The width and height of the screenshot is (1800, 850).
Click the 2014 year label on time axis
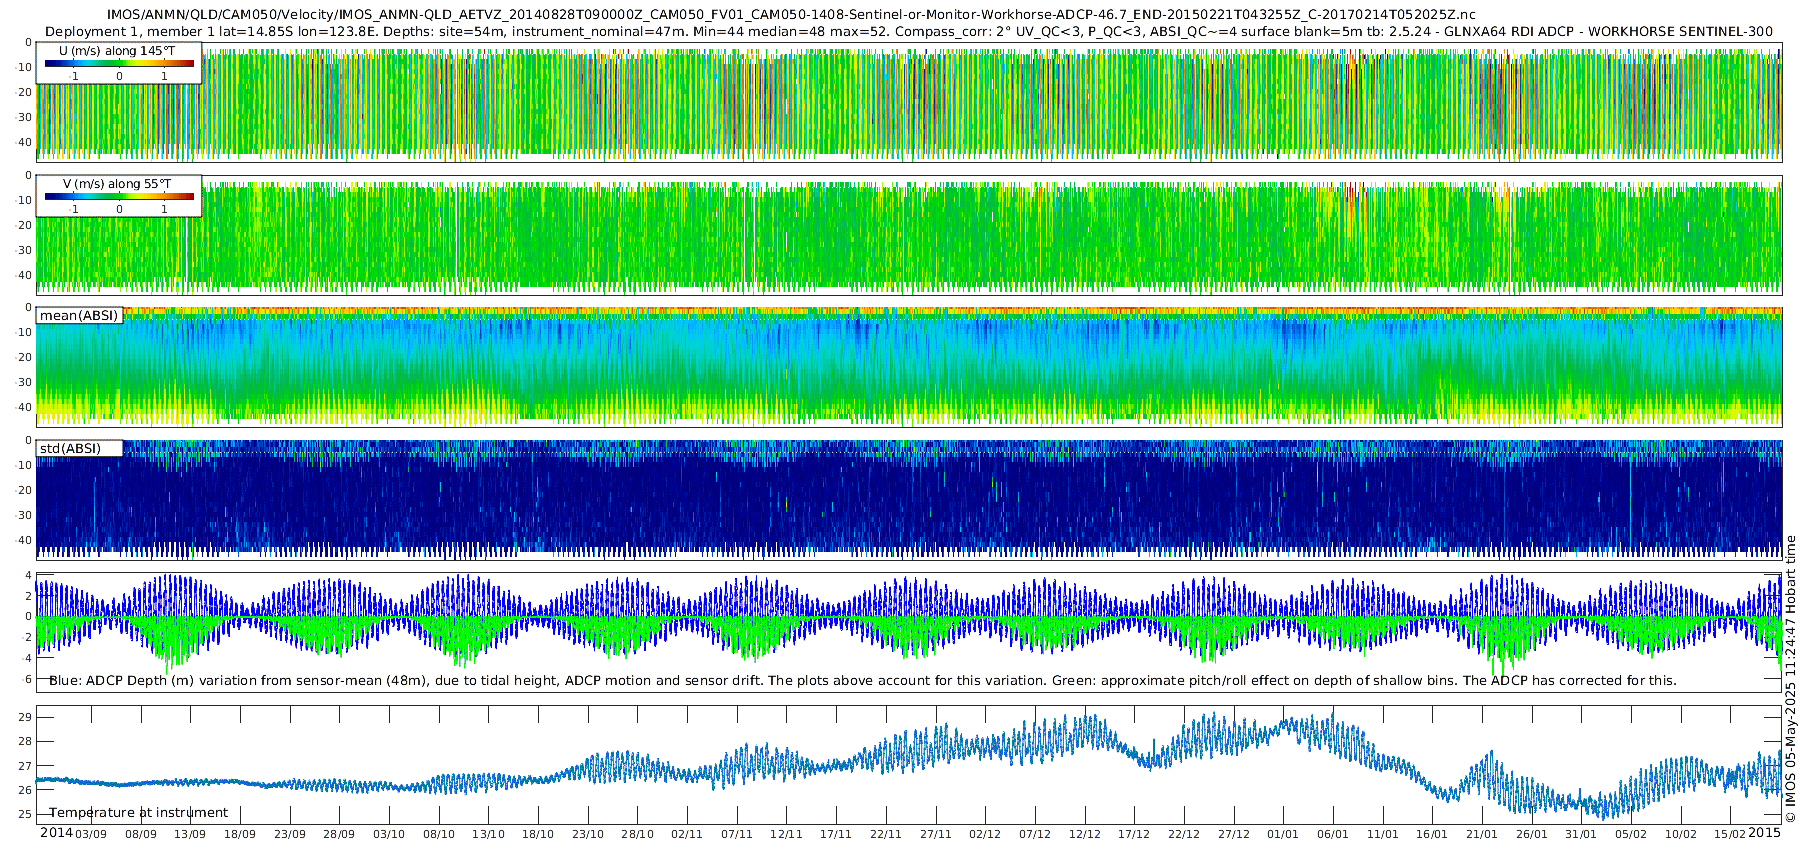tap(56, 833)
